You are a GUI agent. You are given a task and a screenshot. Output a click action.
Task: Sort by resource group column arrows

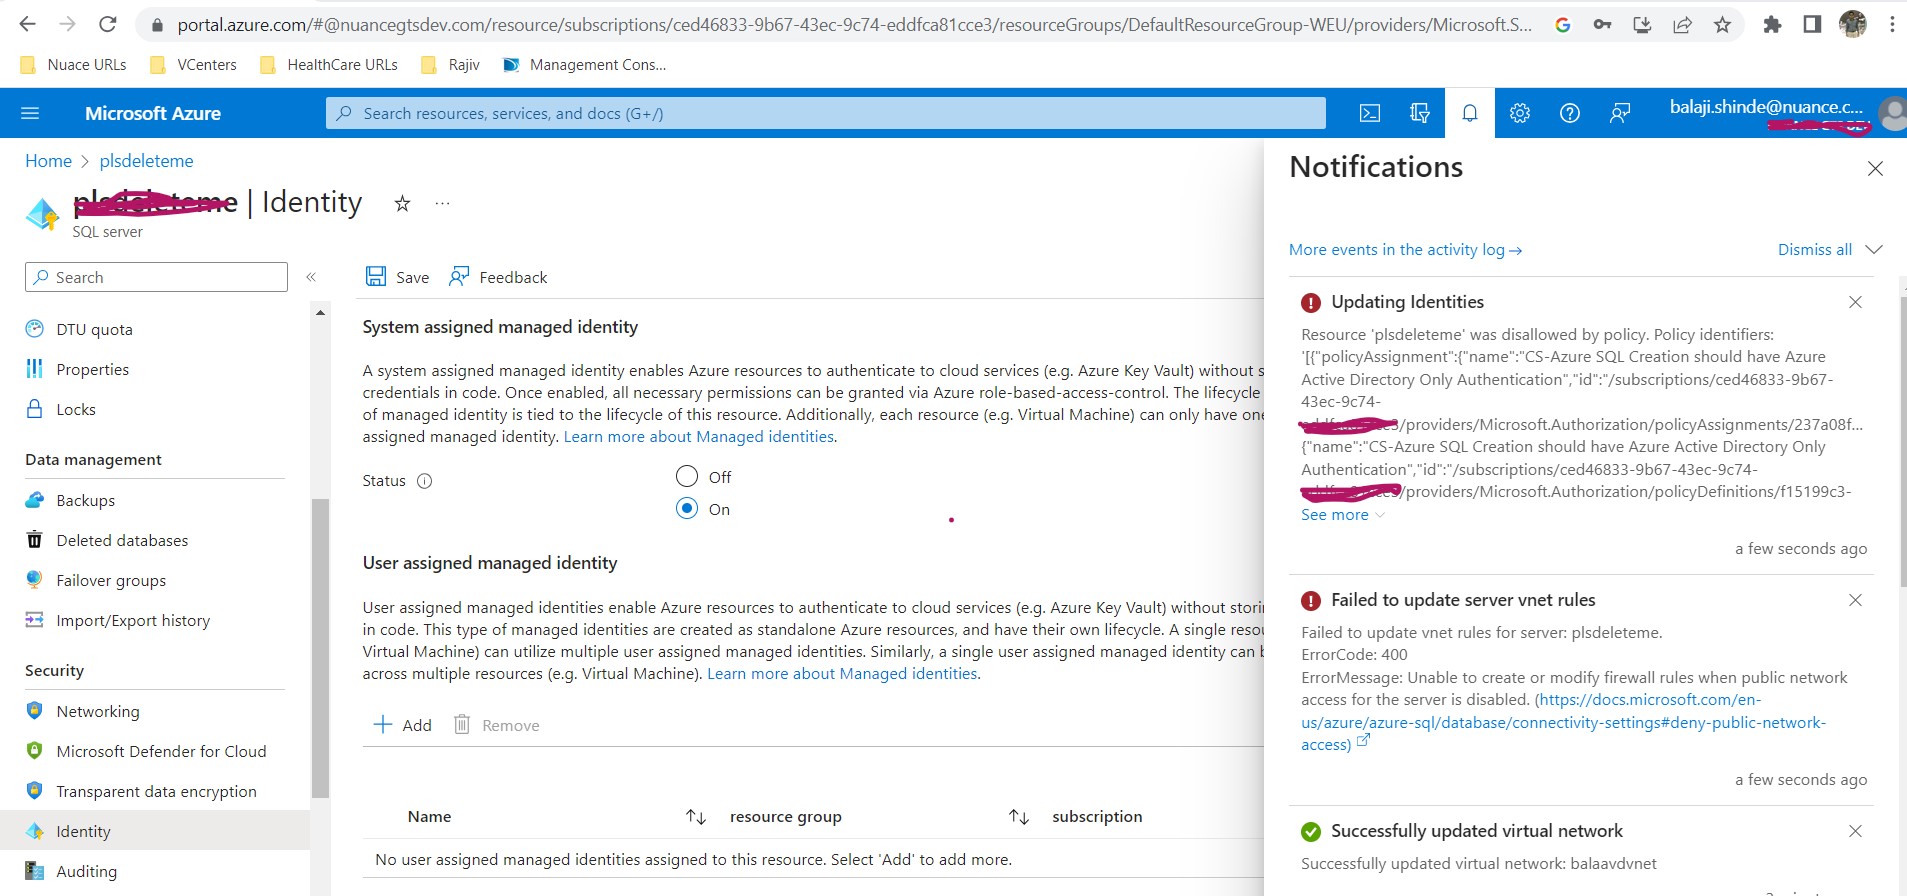[1019, 817]
